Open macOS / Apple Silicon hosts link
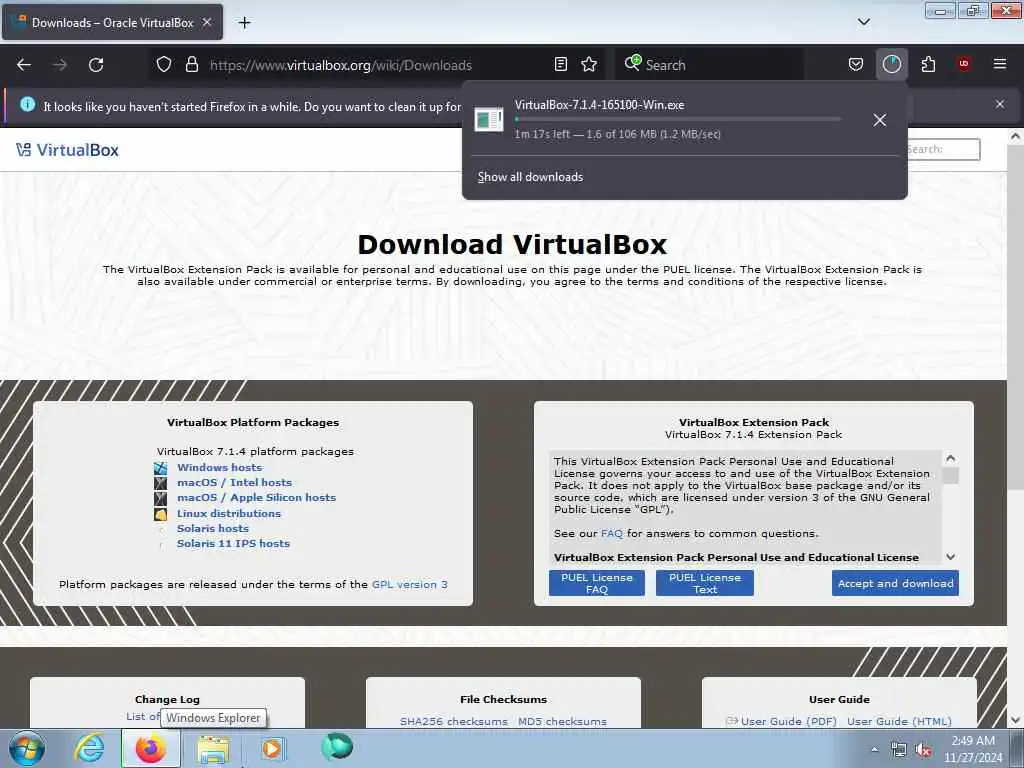Screen dimensions: 1024x768 (256, 498)
